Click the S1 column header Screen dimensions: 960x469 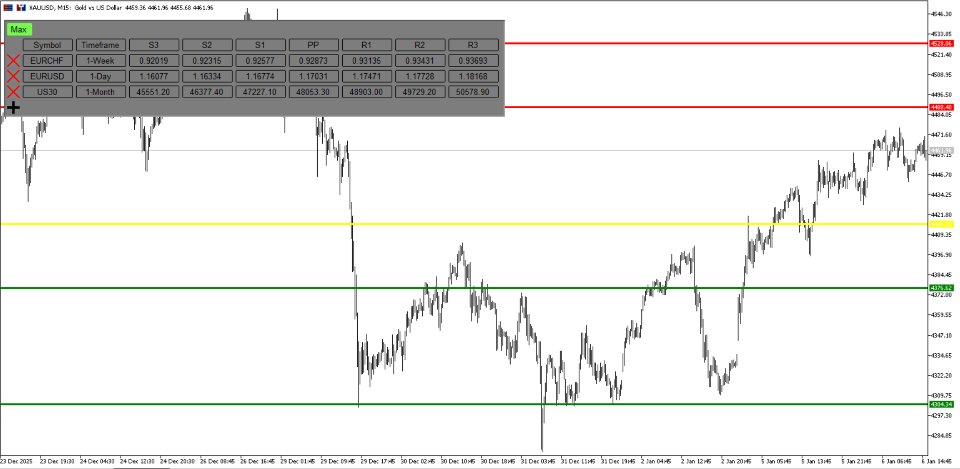[261, 45]
